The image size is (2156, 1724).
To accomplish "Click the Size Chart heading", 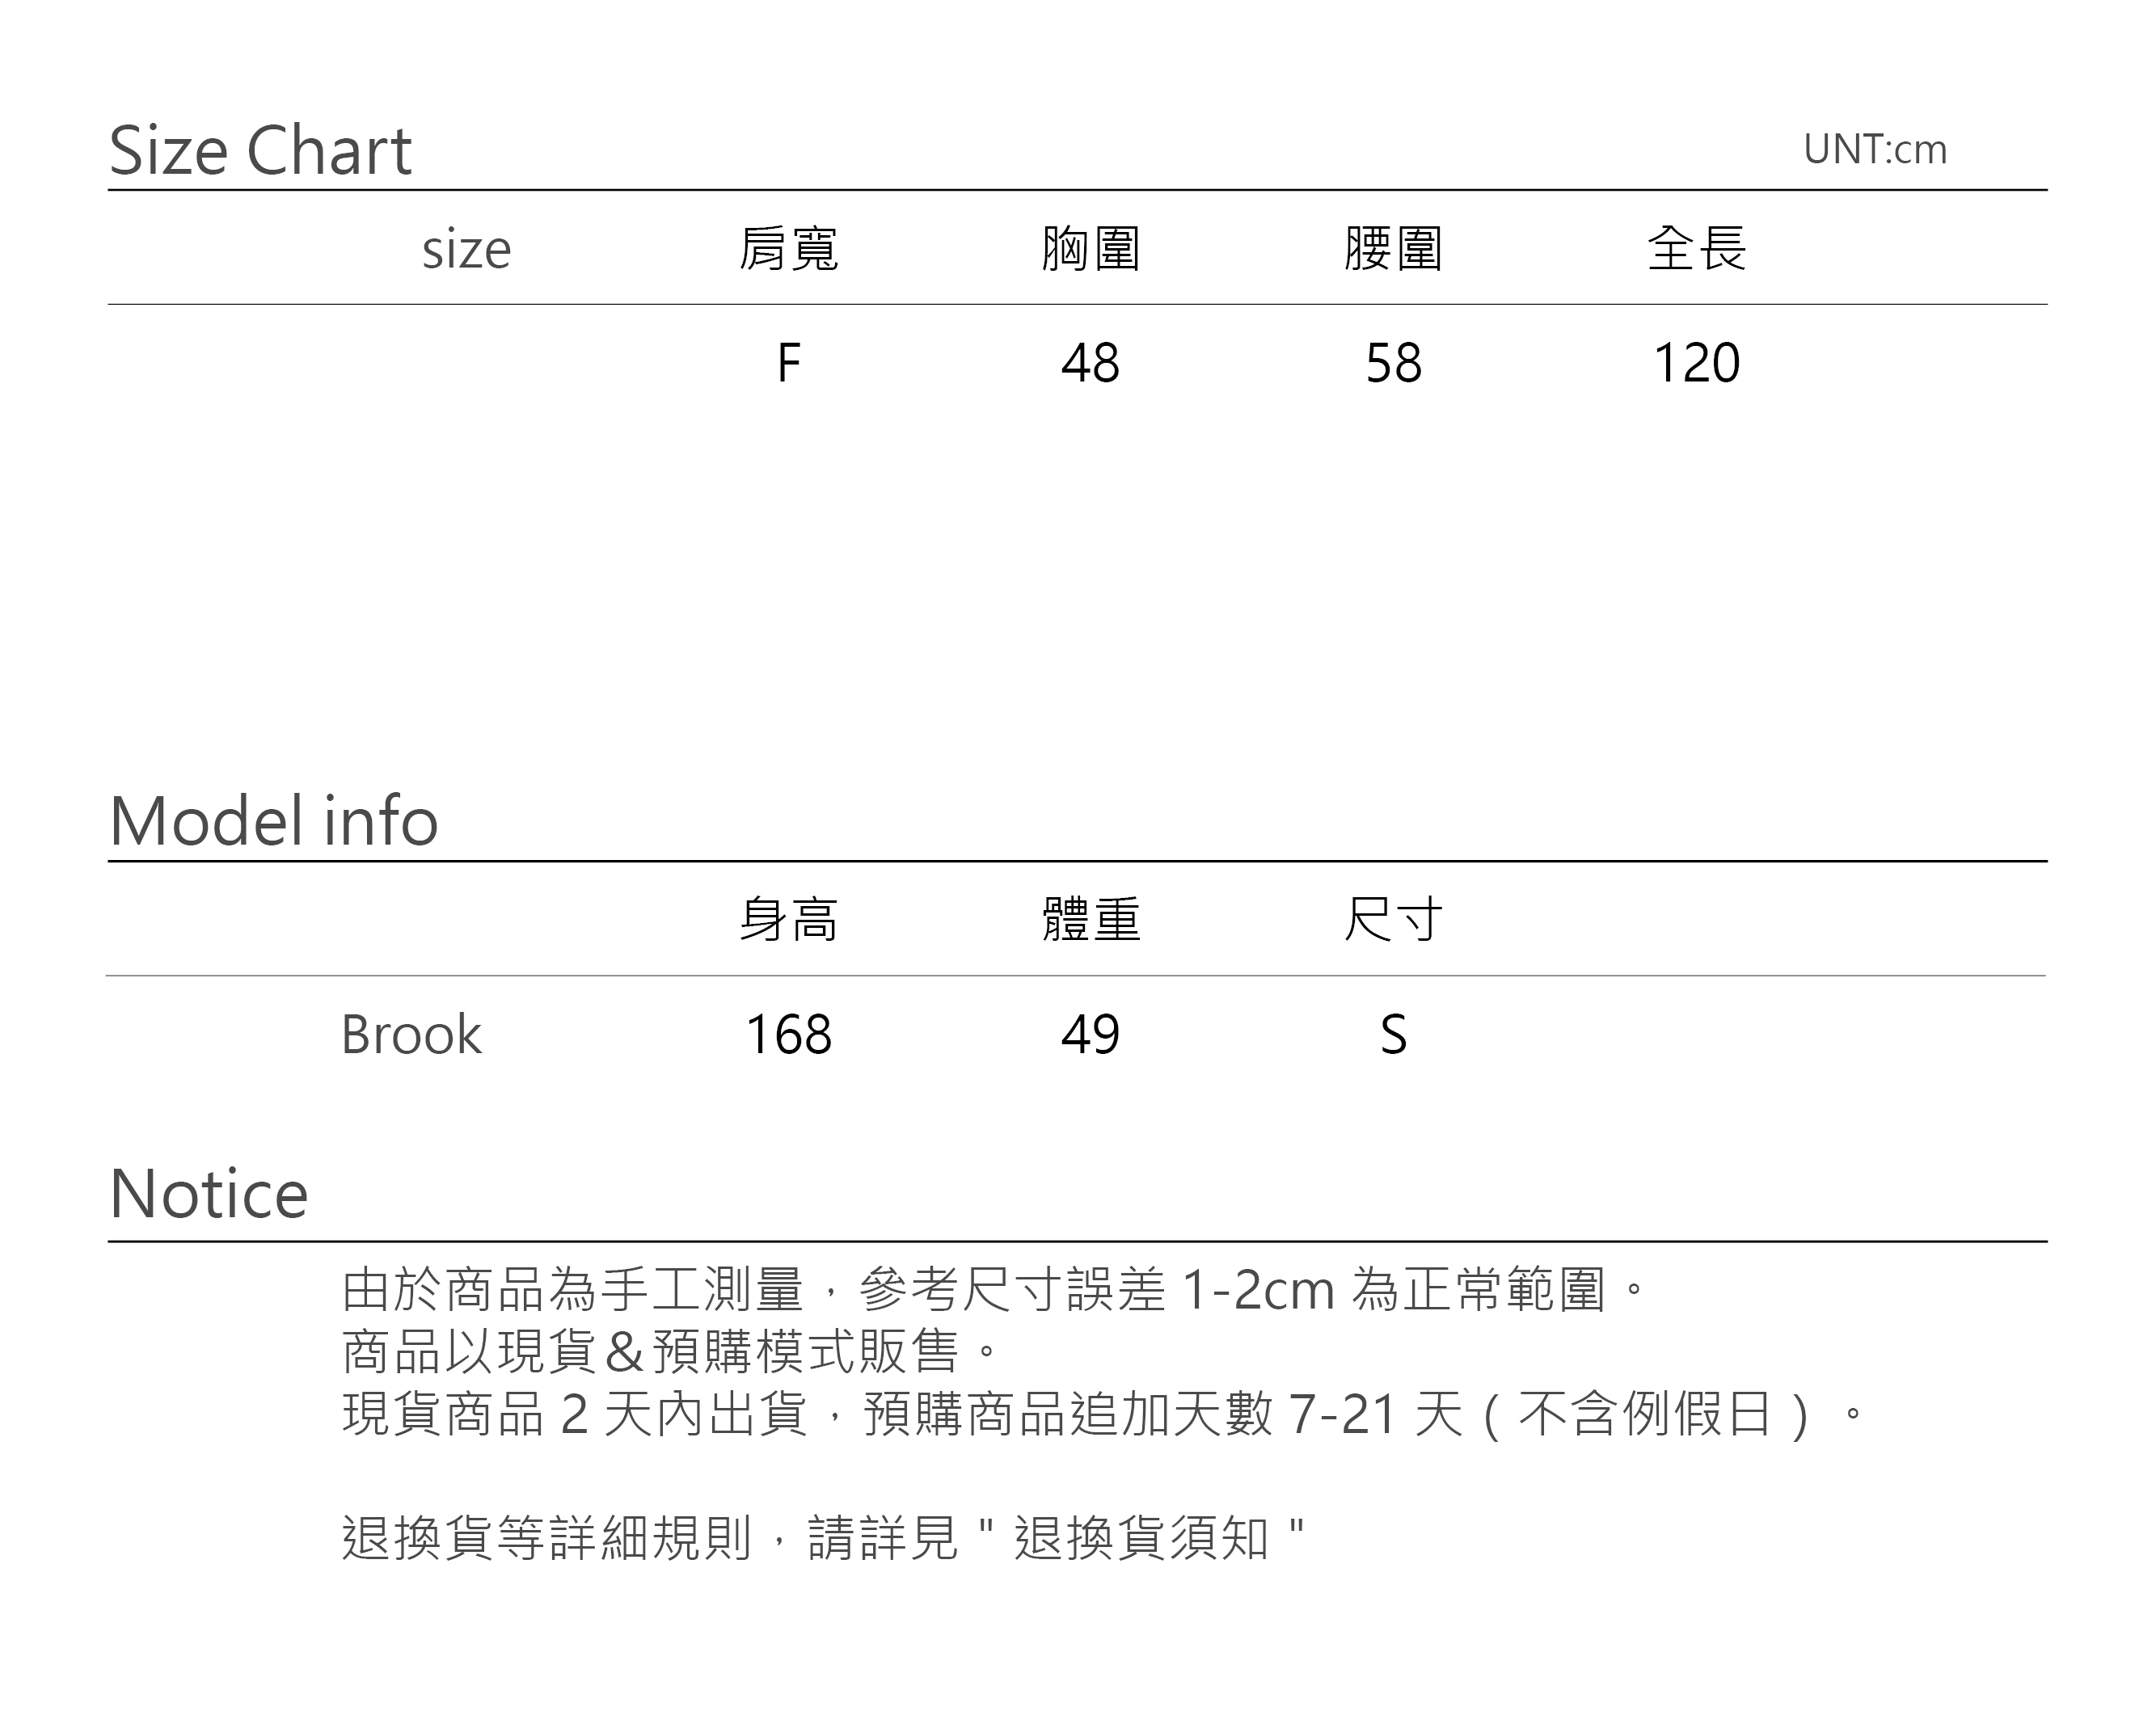I will [260, 151].
